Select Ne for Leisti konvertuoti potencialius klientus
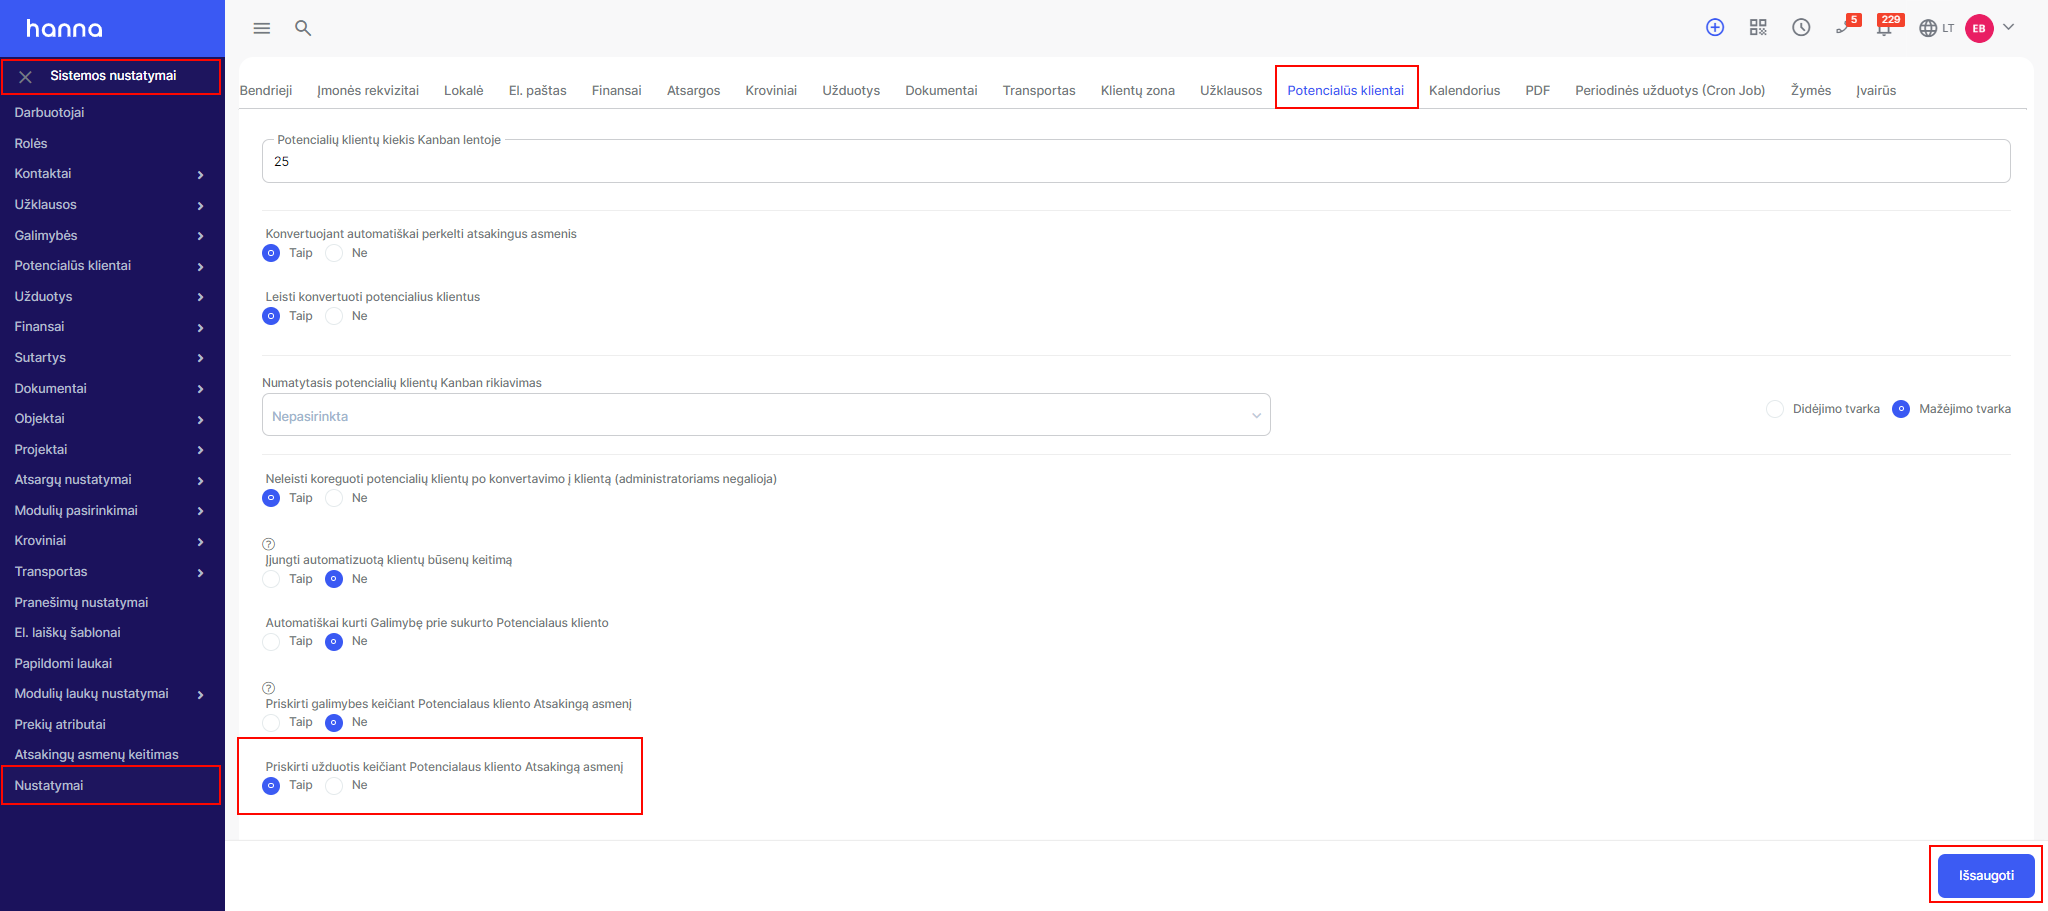This screenshot has width=2048, height=911. tap(334, 316)
